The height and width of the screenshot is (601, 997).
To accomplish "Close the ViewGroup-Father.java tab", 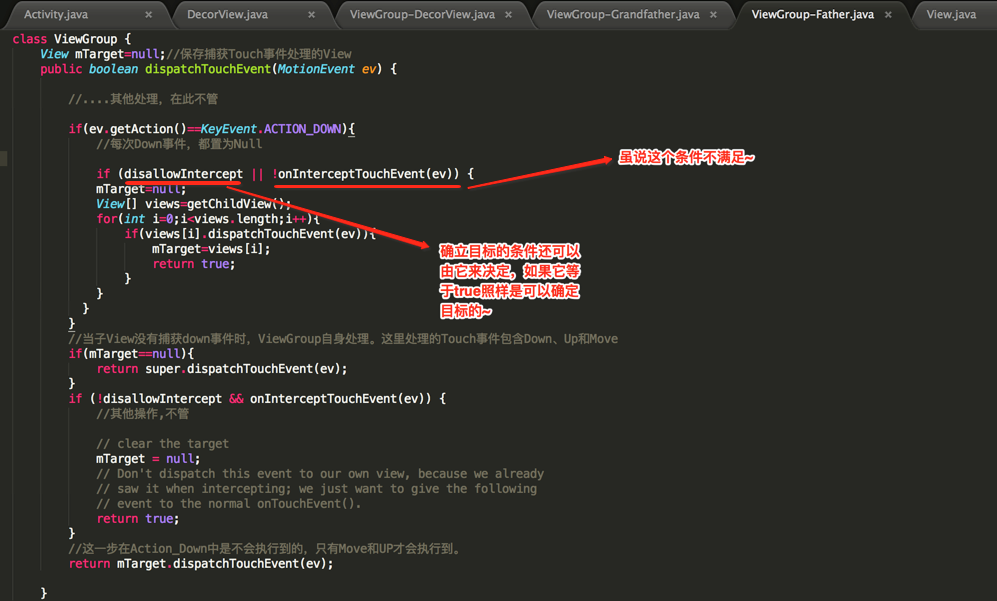I will (x=888, y=15).
